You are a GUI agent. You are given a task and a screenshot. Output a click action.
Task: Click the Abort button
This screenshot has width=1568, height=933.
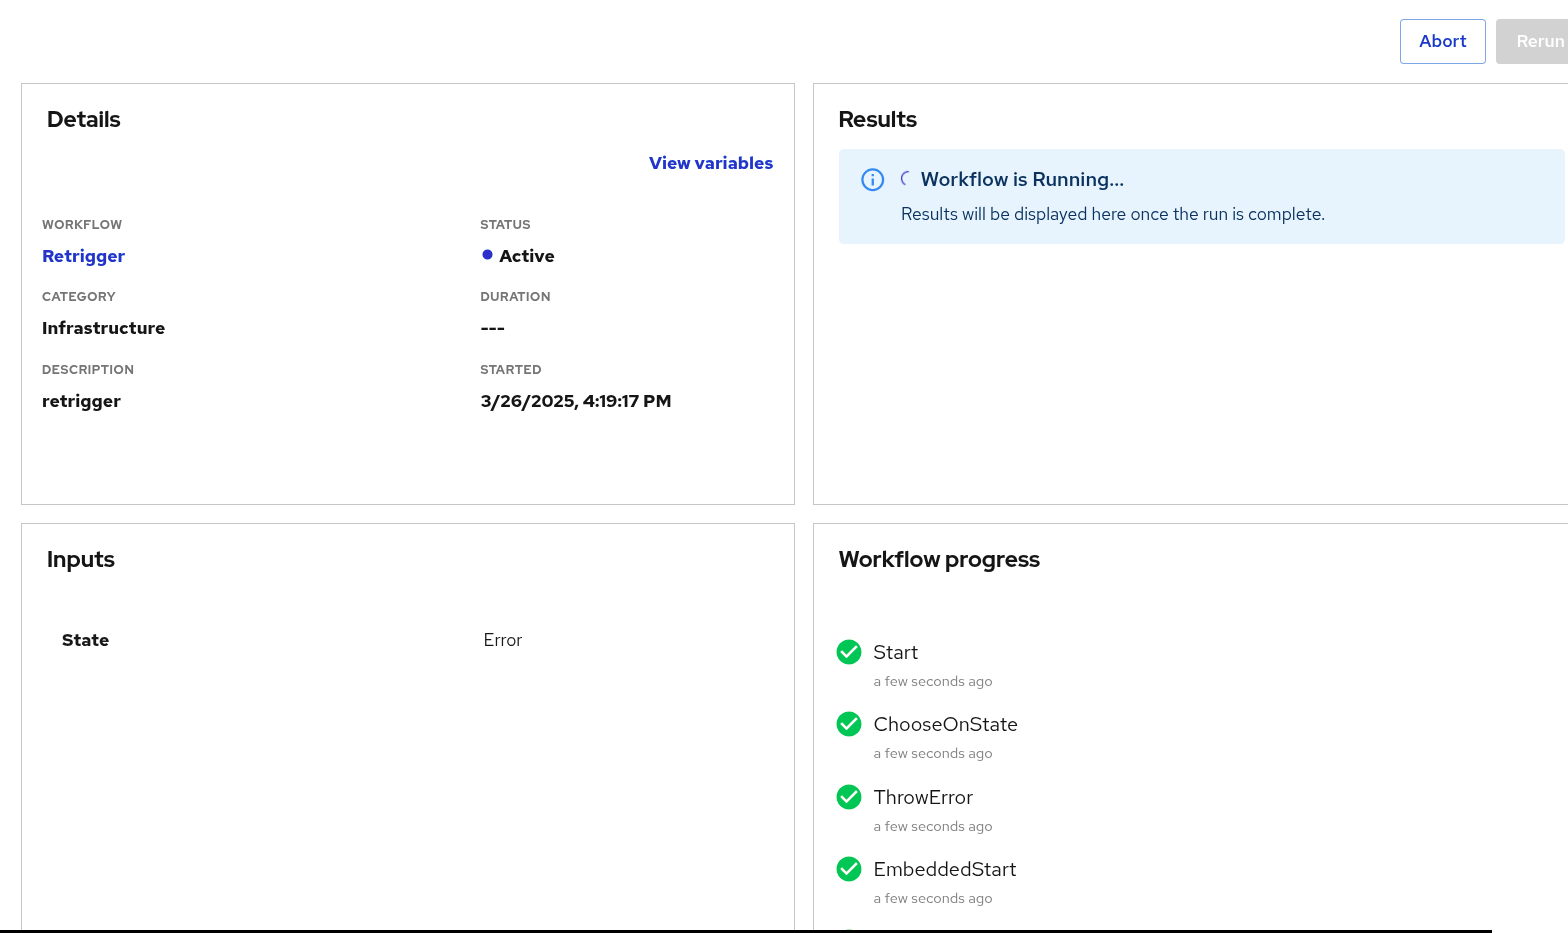[1442, 41]
